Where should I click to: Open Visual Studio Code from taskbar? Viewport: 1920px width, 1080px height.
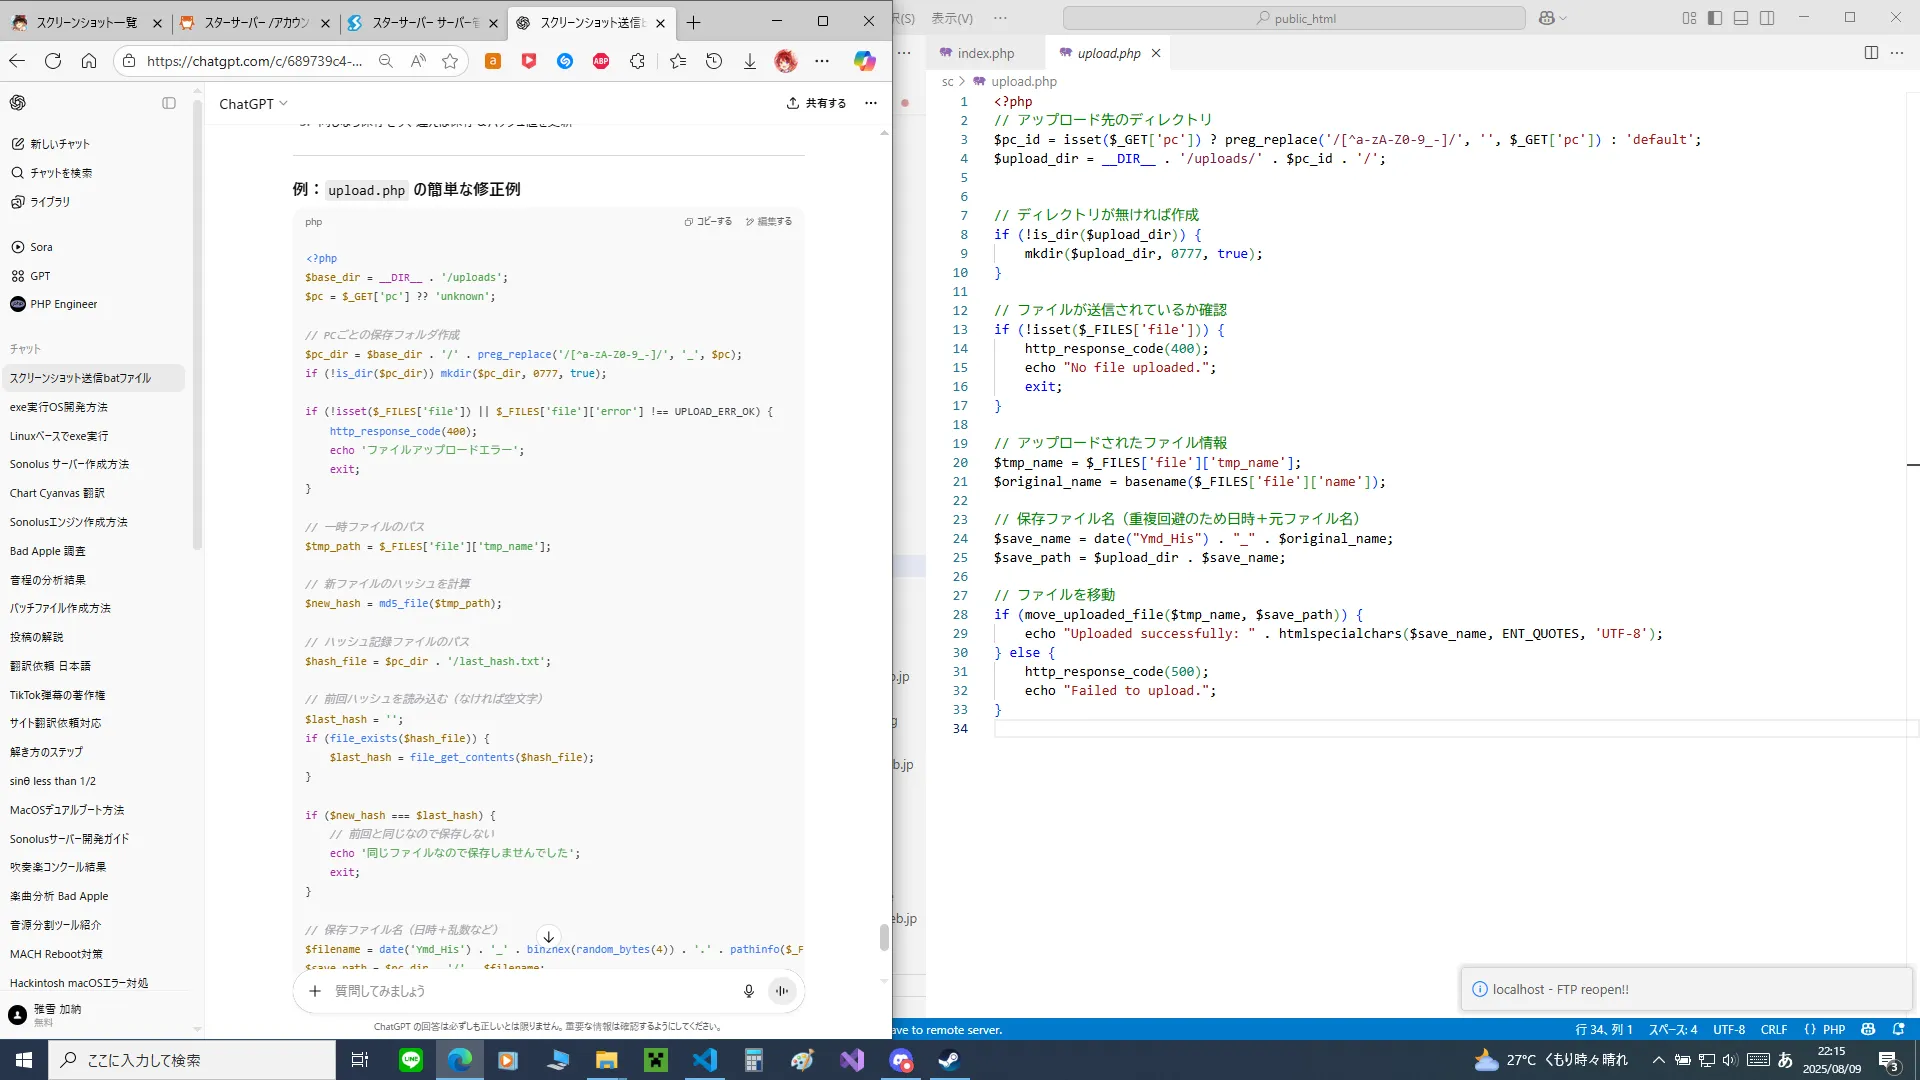click(x=705, y=1060)
